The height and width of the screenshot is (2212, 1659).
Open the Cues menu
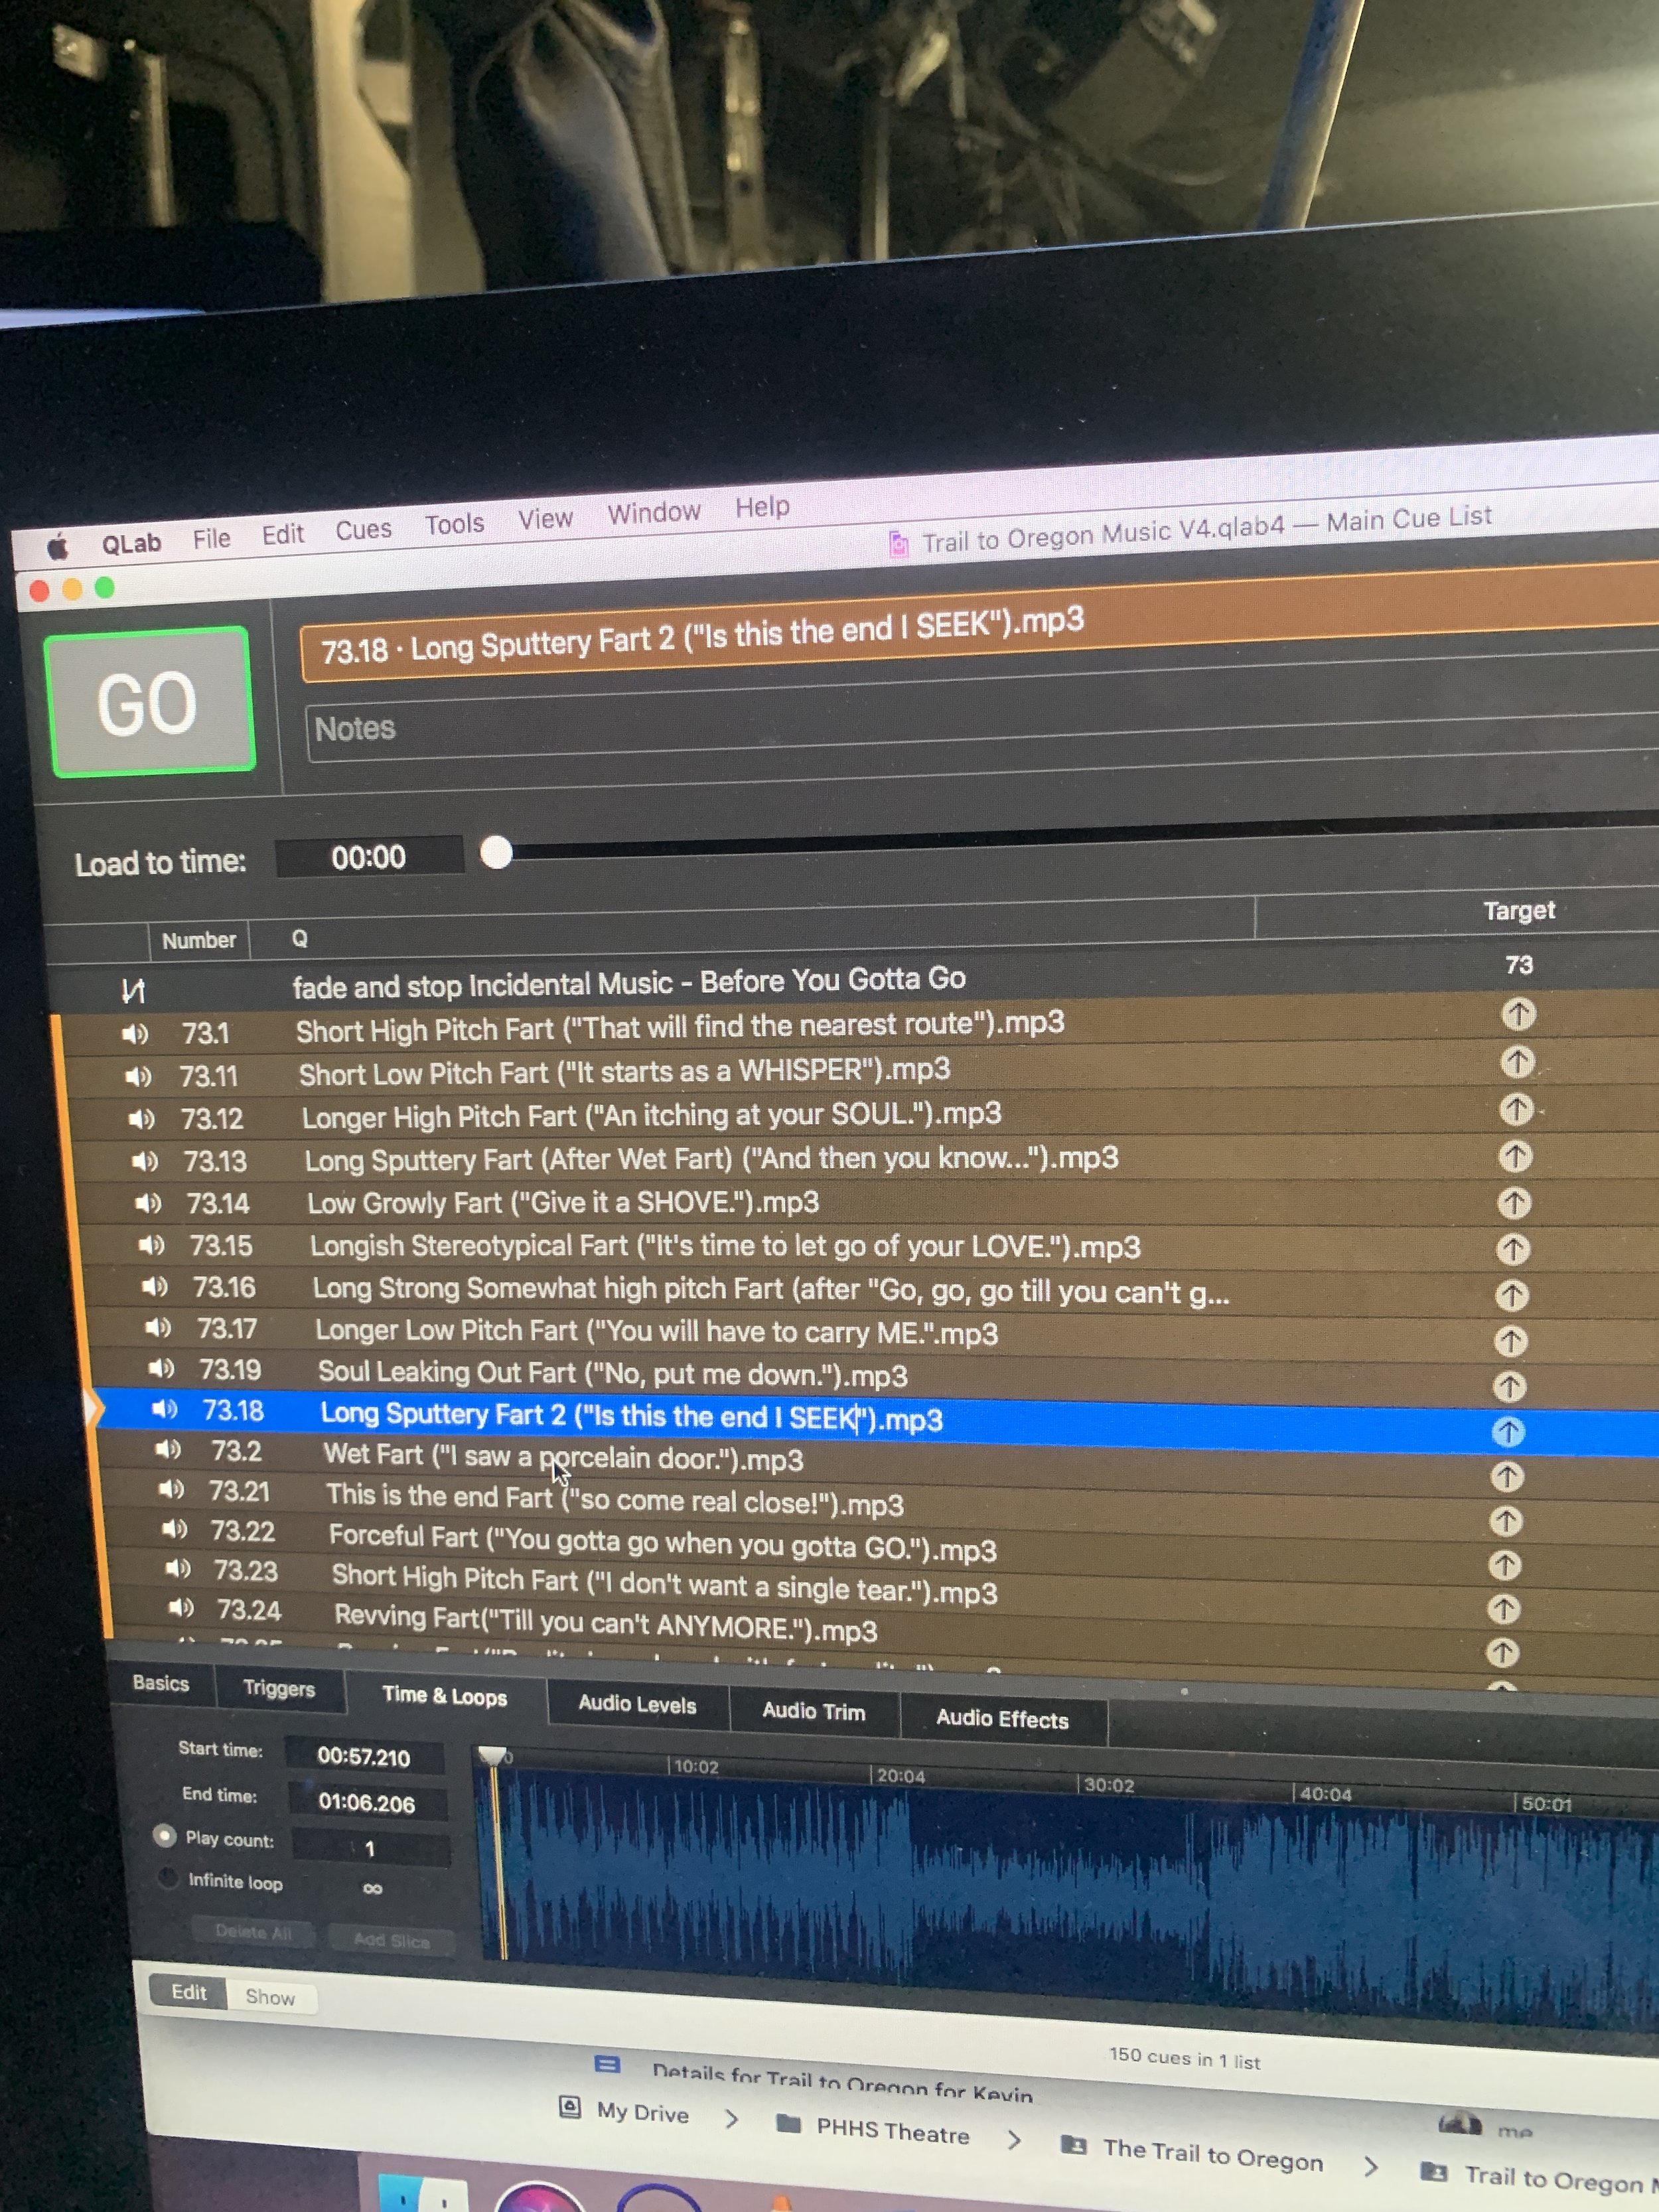(x=363, y=529)
